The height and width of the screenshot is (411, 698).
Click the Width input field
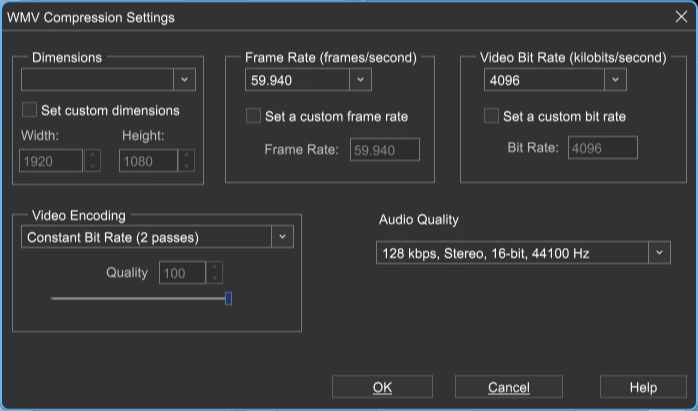(x=51, y=161)
